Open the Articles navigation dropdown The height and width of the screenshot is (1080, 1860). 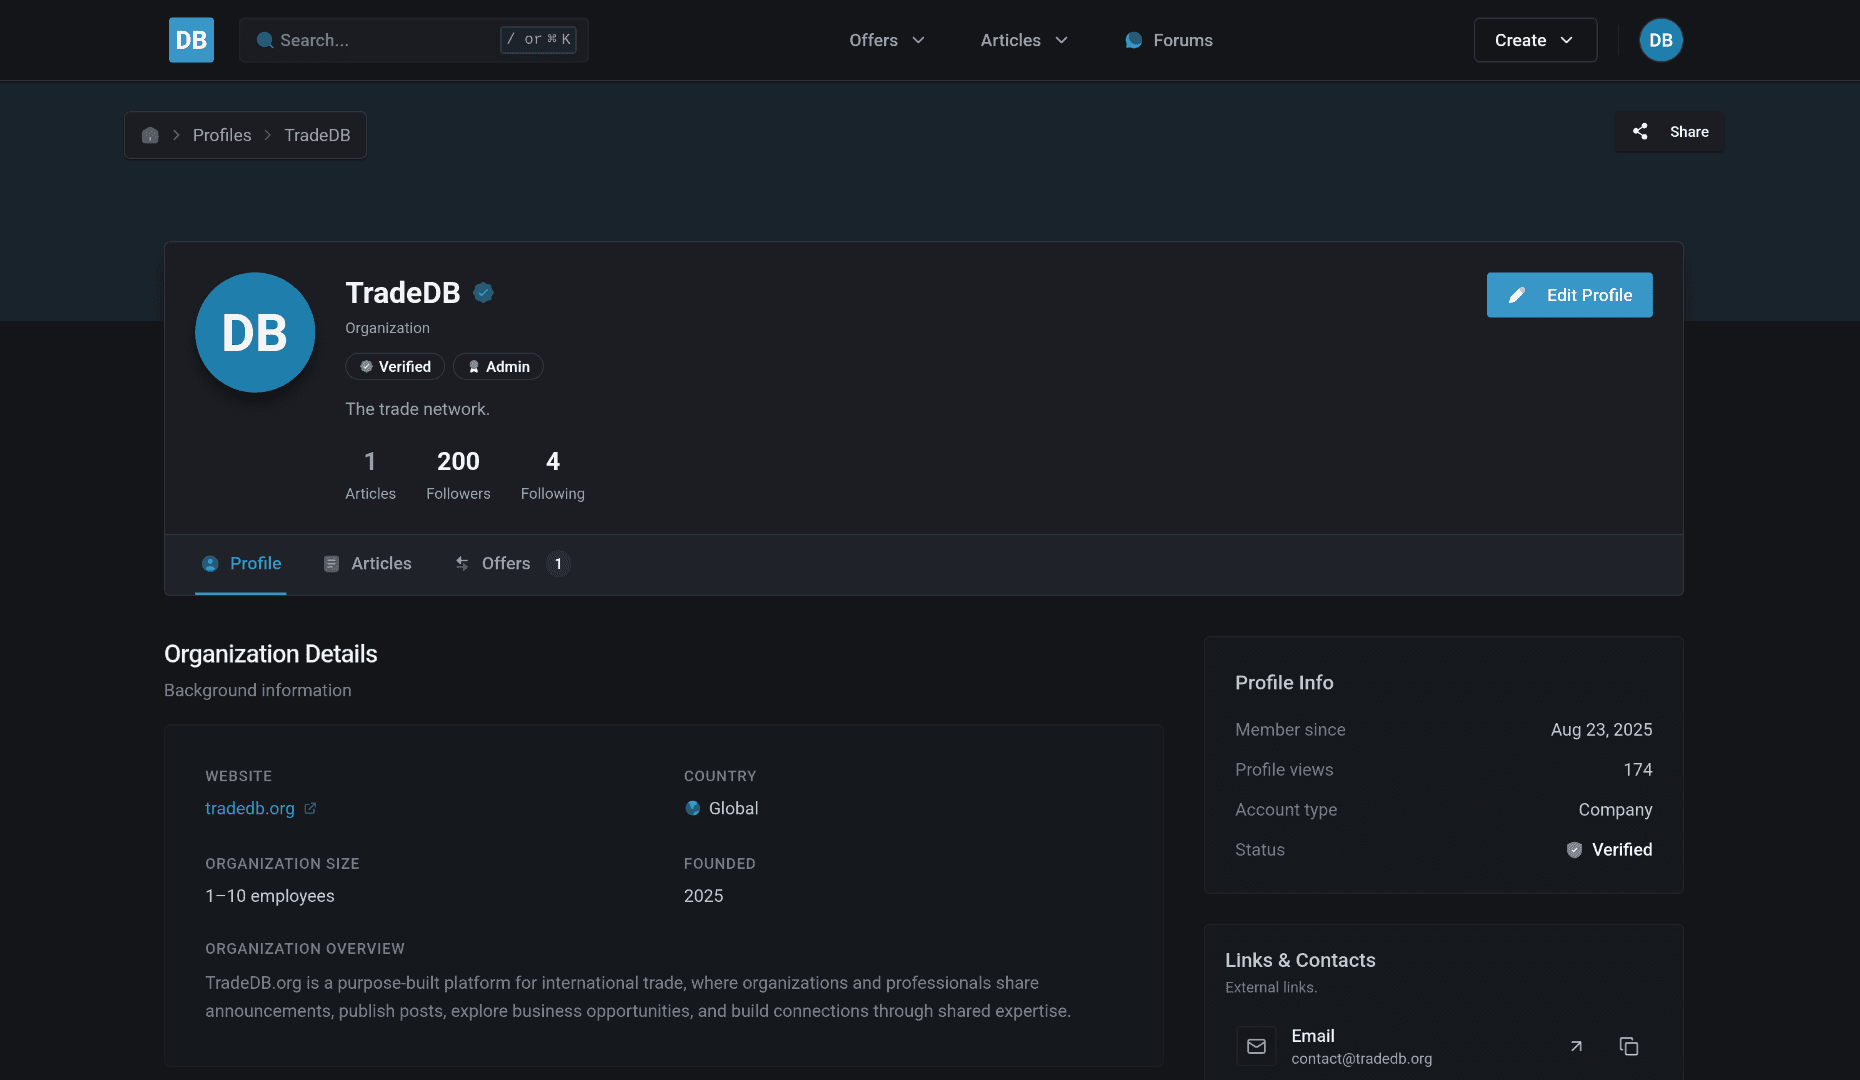tap(1022, 40)
